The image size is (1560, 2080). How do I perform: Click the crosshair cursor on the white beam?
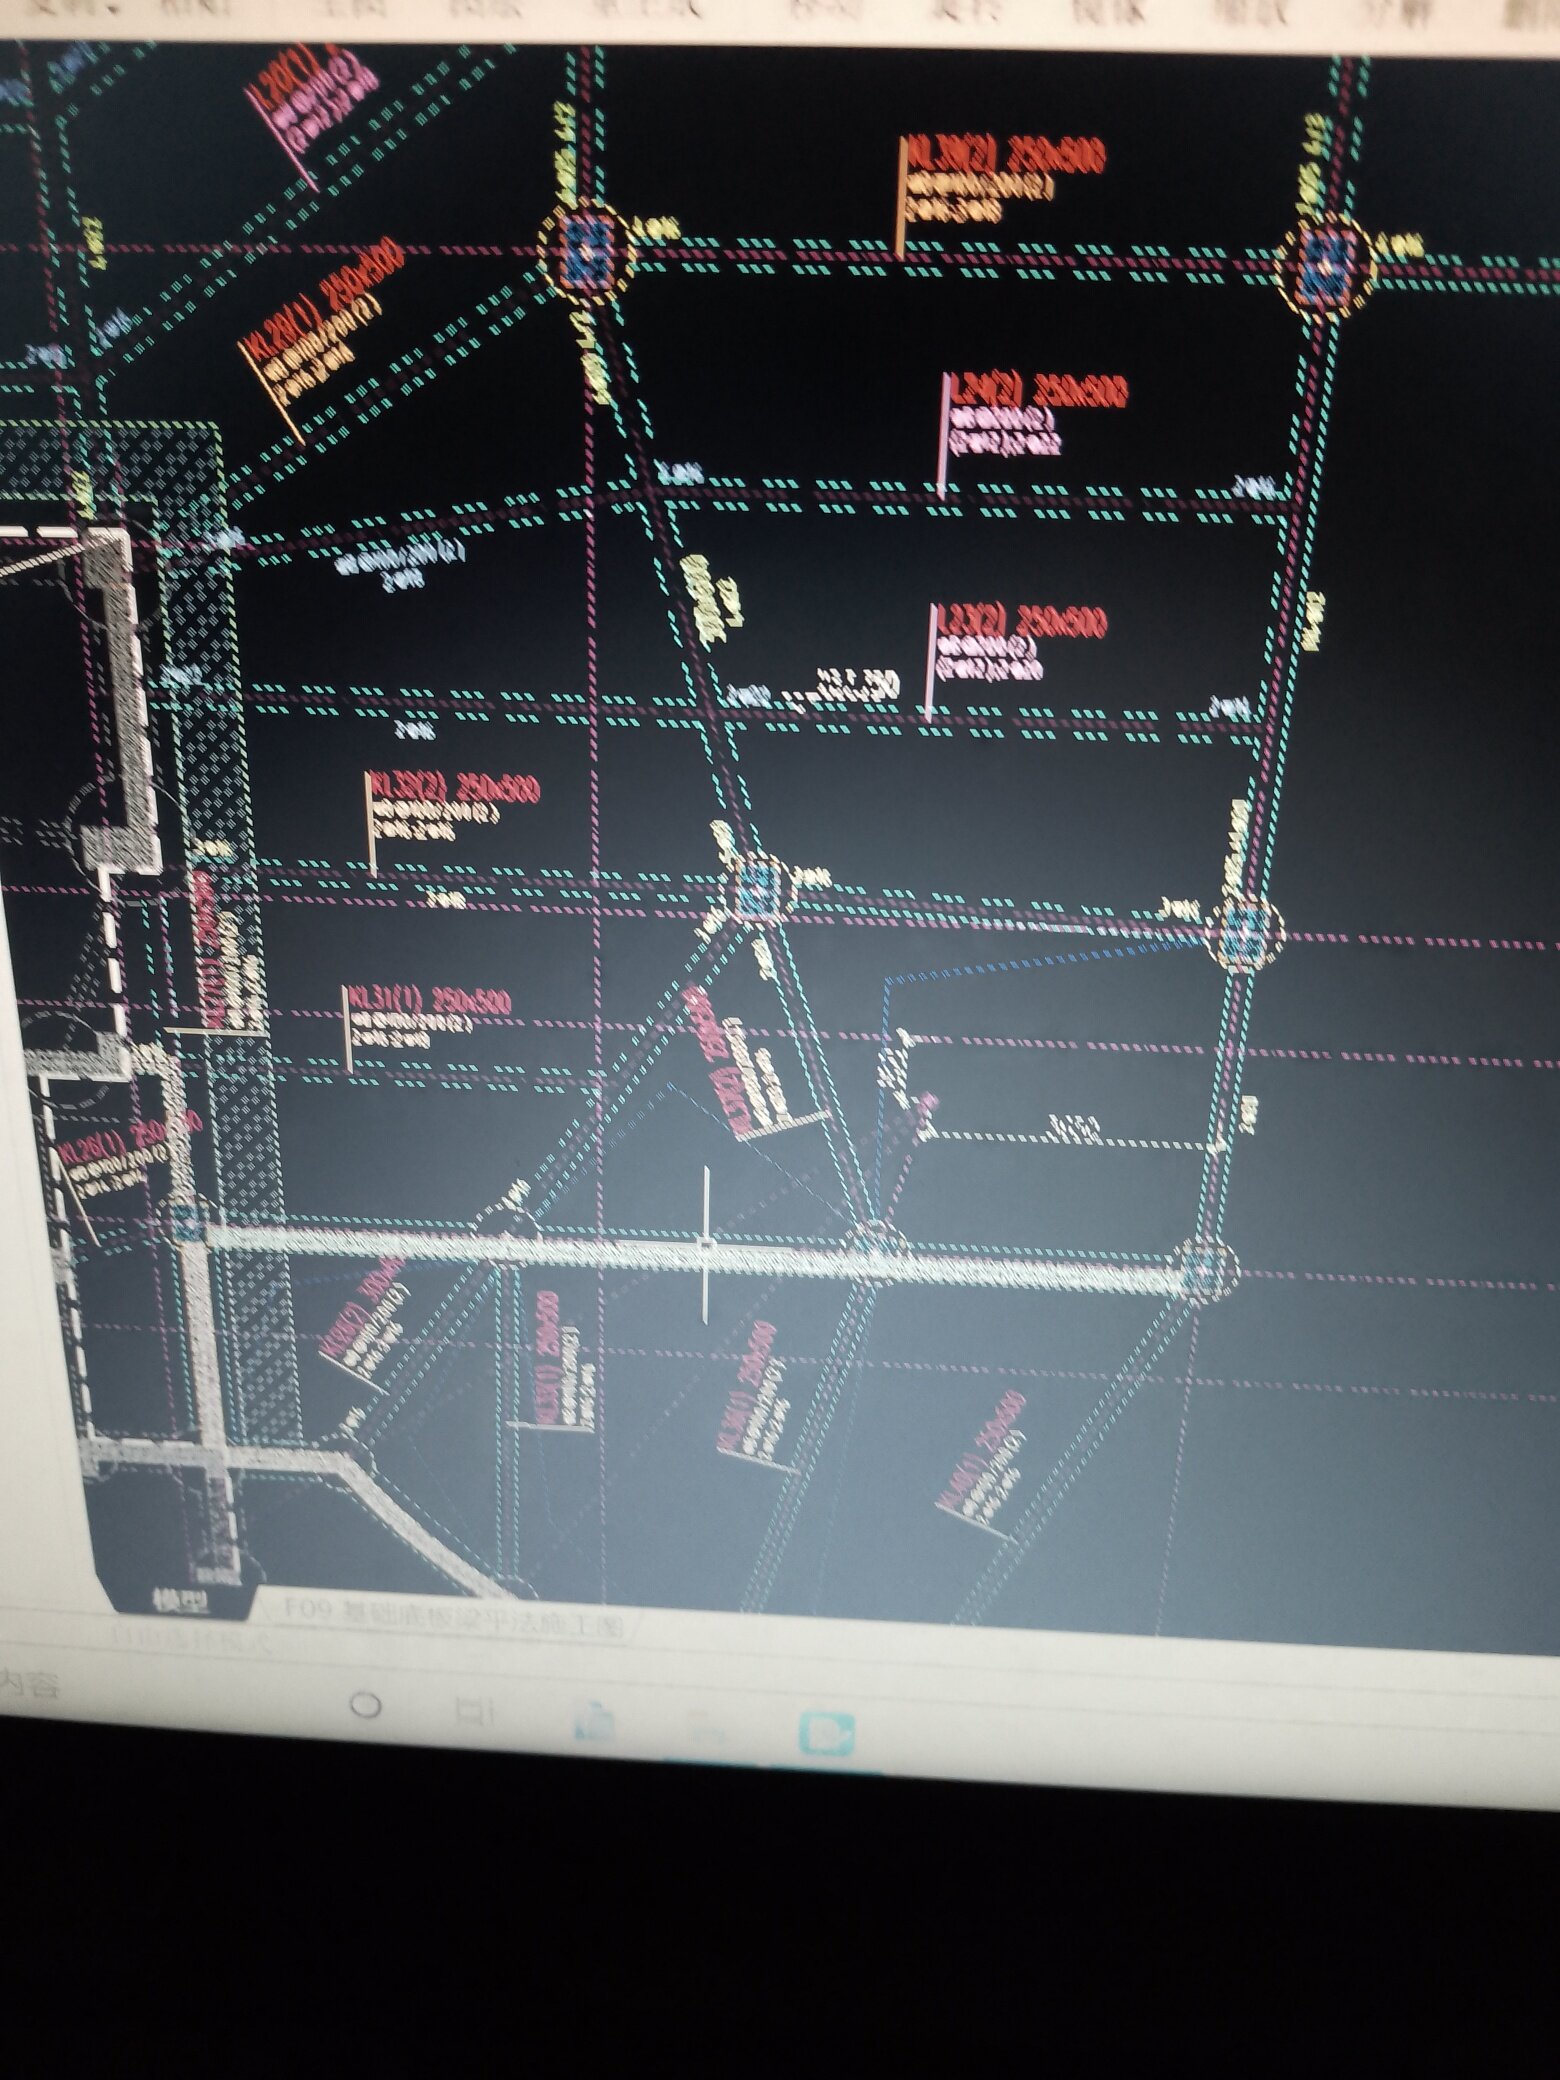(x=706, y=1244)
